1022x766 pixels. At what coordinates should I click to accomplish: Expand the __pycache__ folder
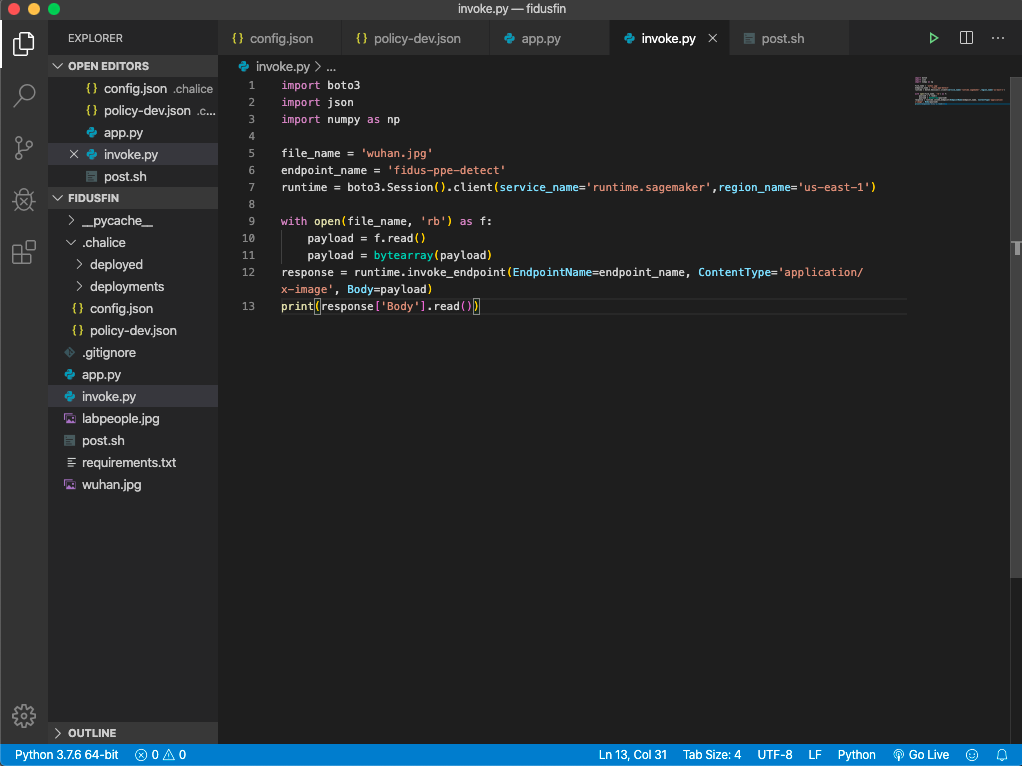pos(71,220)
